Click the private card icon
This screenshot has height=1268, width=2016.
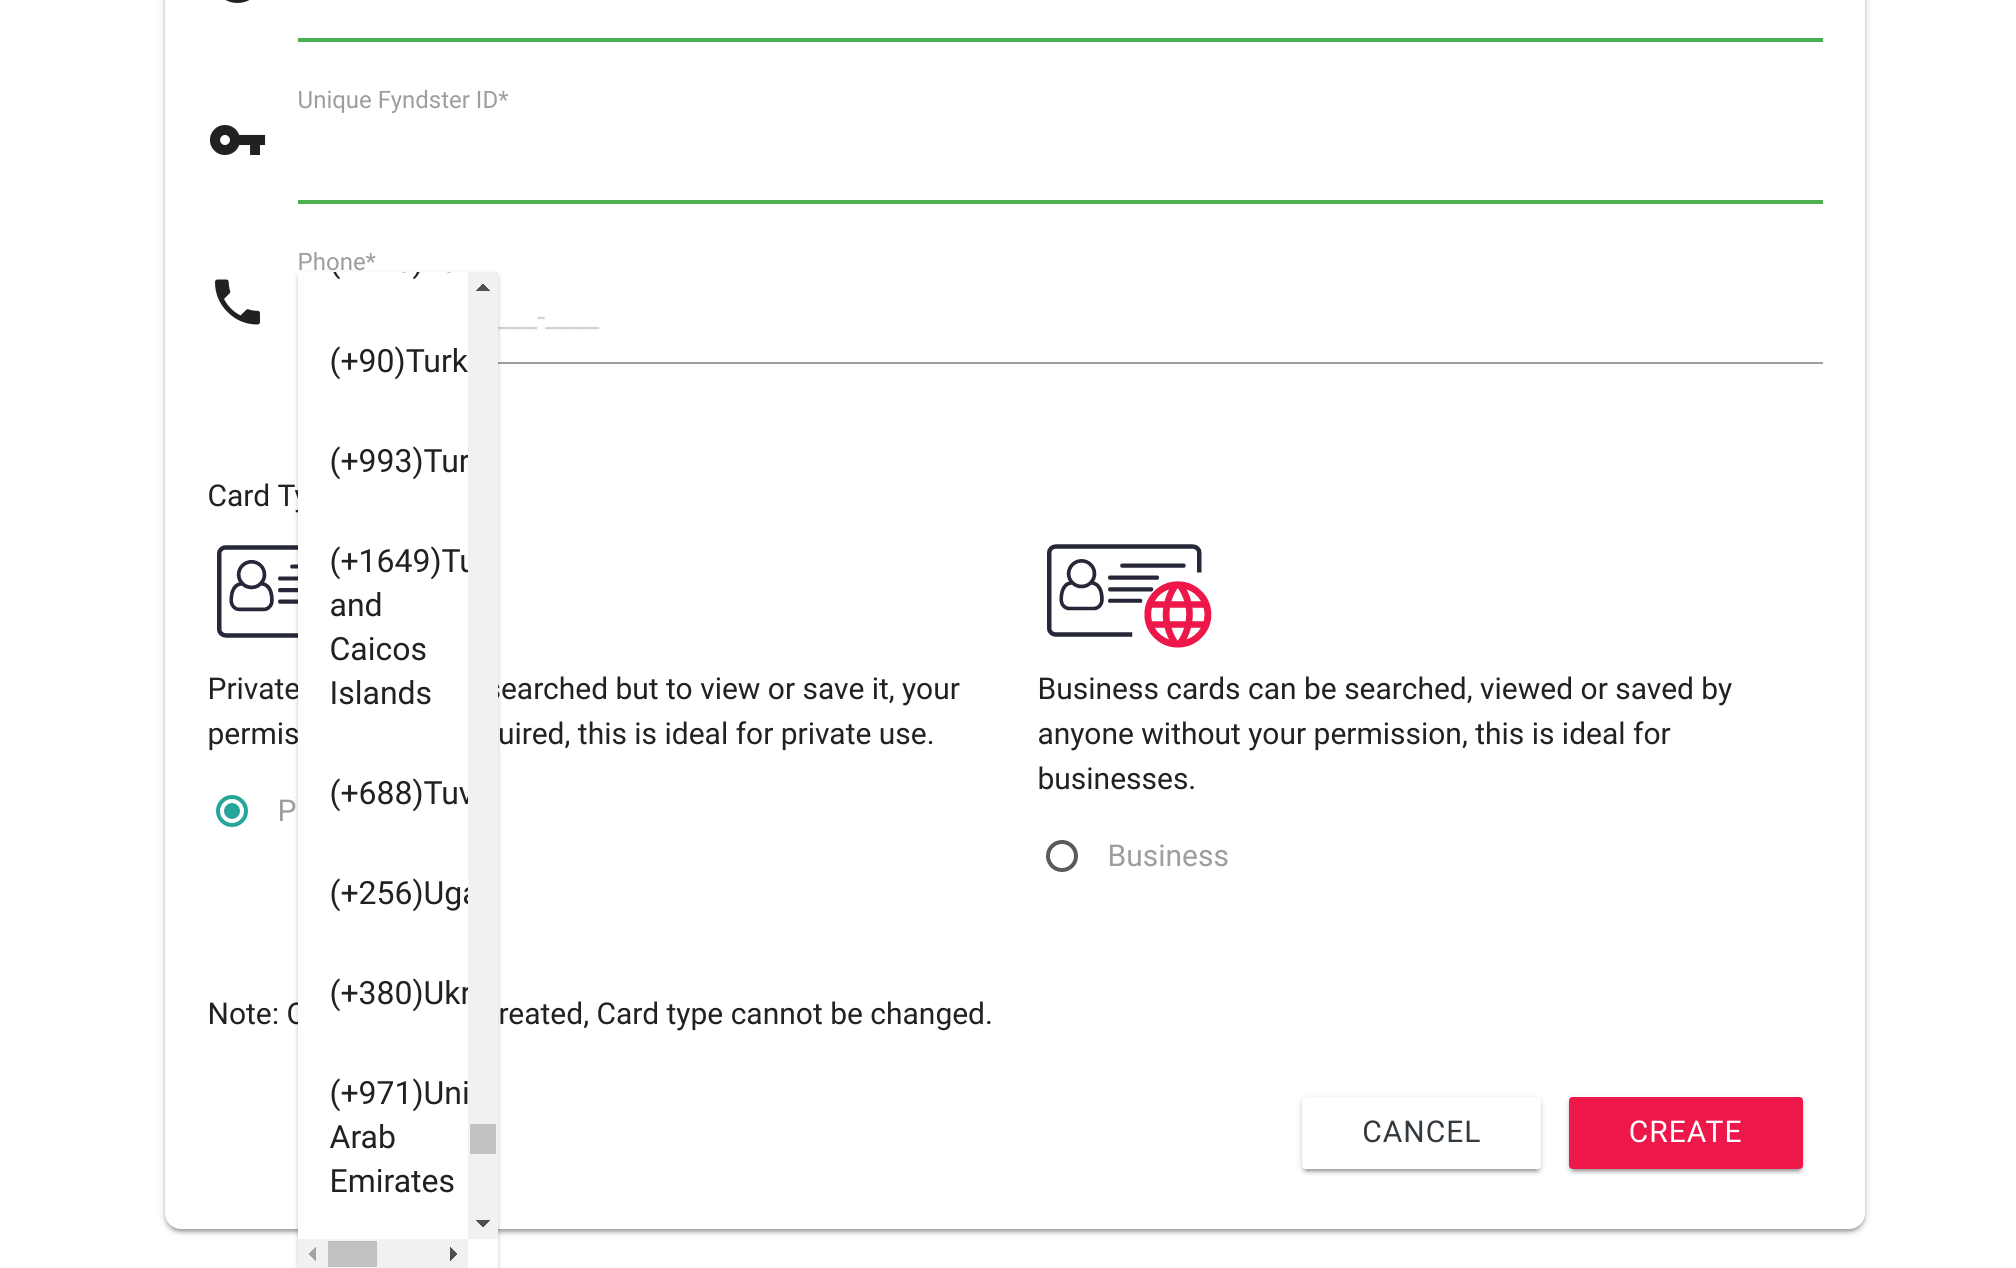tap(258, 591)
